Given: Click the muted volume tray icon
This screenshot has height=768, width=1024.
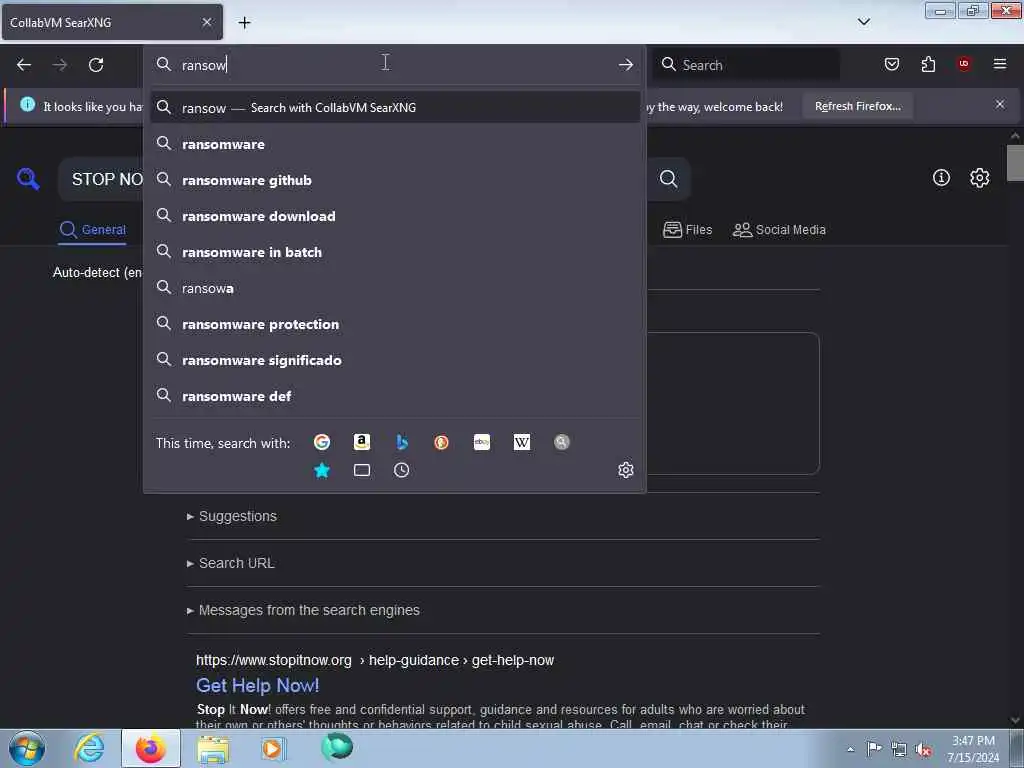Looking at the screenshot, I should point(923,750).
